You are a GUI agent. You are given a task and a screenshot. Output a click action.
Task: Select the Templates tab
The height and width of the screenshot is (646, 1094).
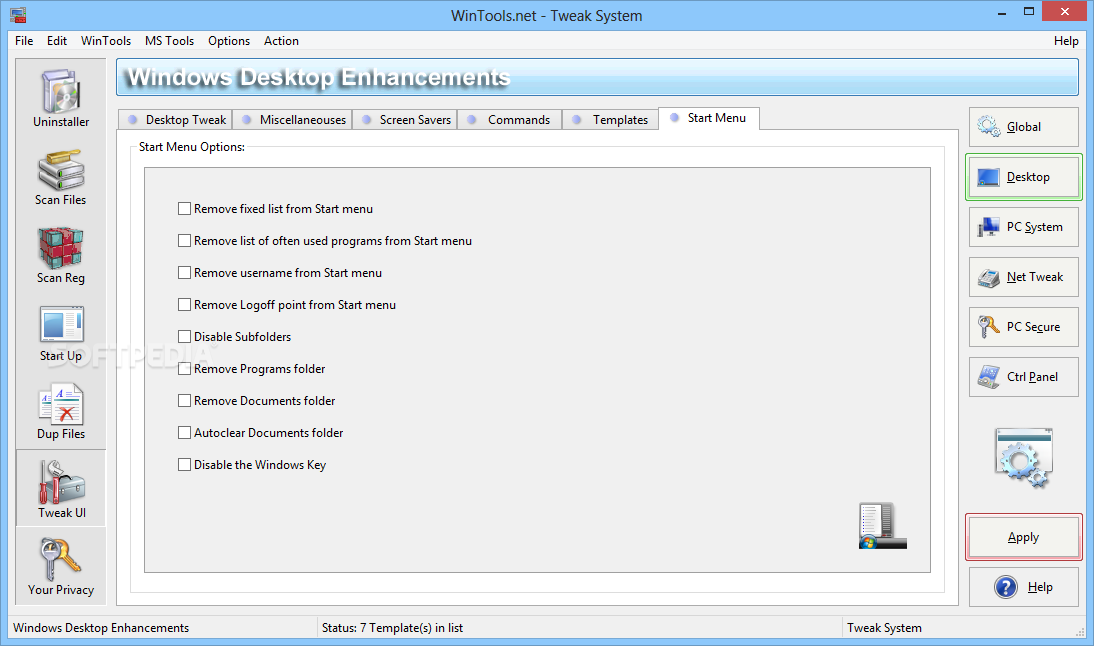pos(610,120)
